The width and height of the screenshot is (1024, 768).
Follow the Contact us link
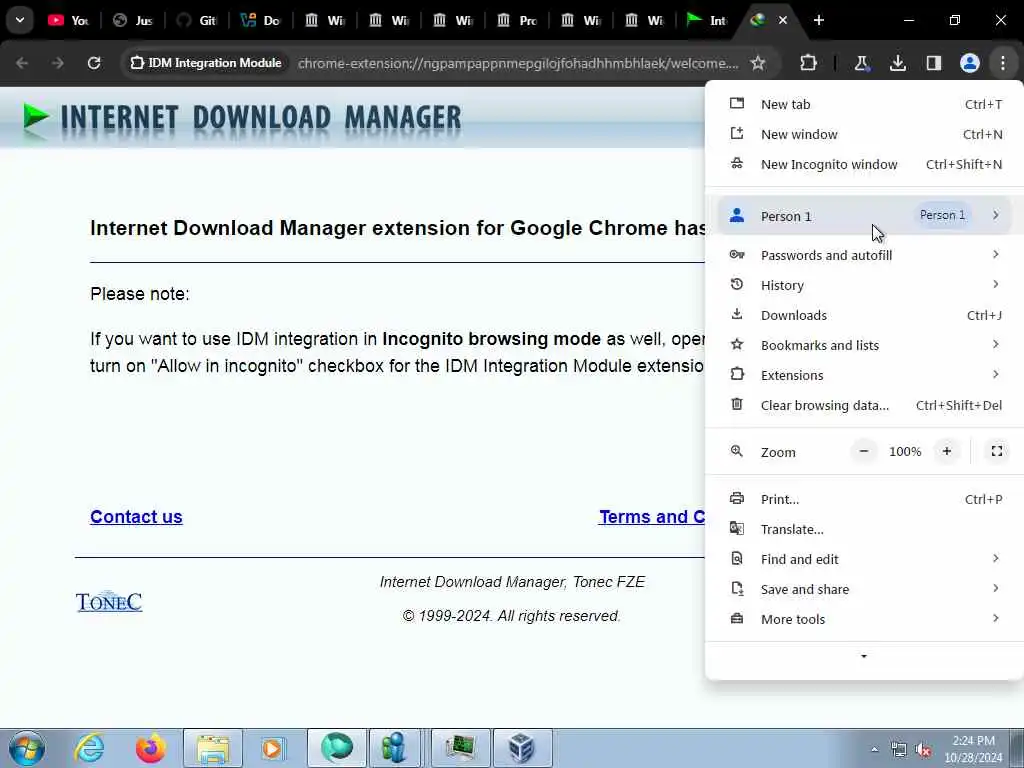coord(136,517)
